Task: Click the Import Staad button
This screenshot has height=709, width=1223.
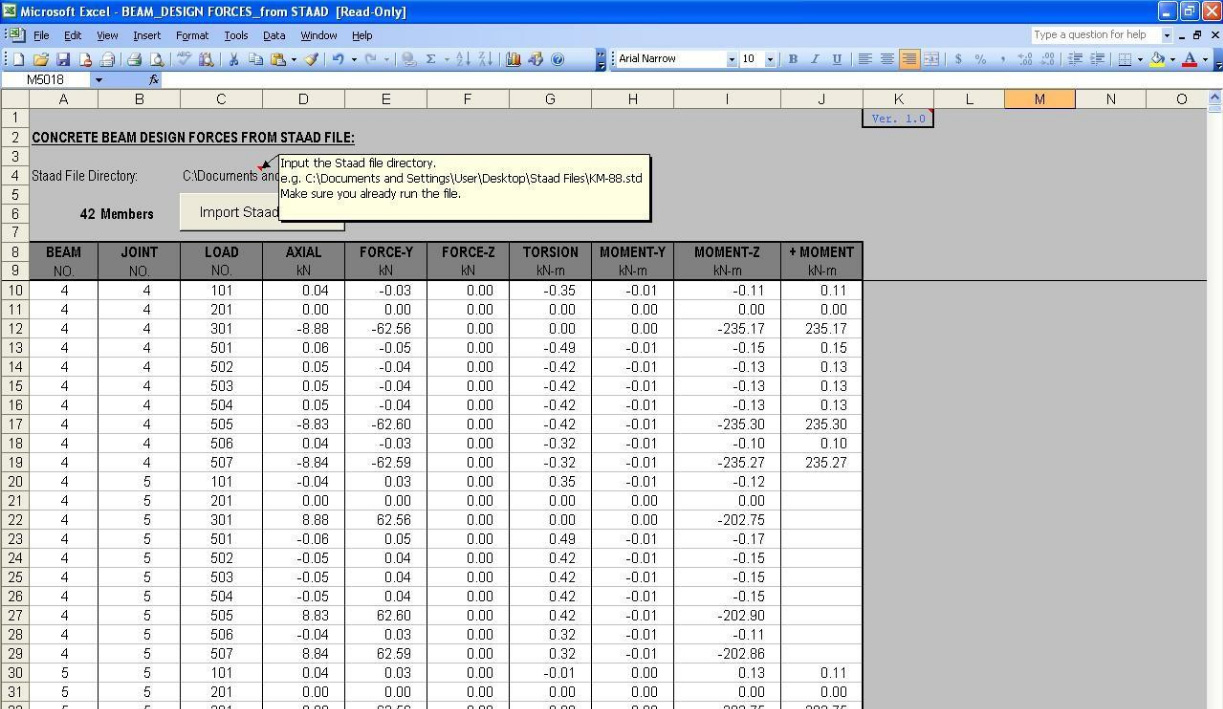Action: 262,212
